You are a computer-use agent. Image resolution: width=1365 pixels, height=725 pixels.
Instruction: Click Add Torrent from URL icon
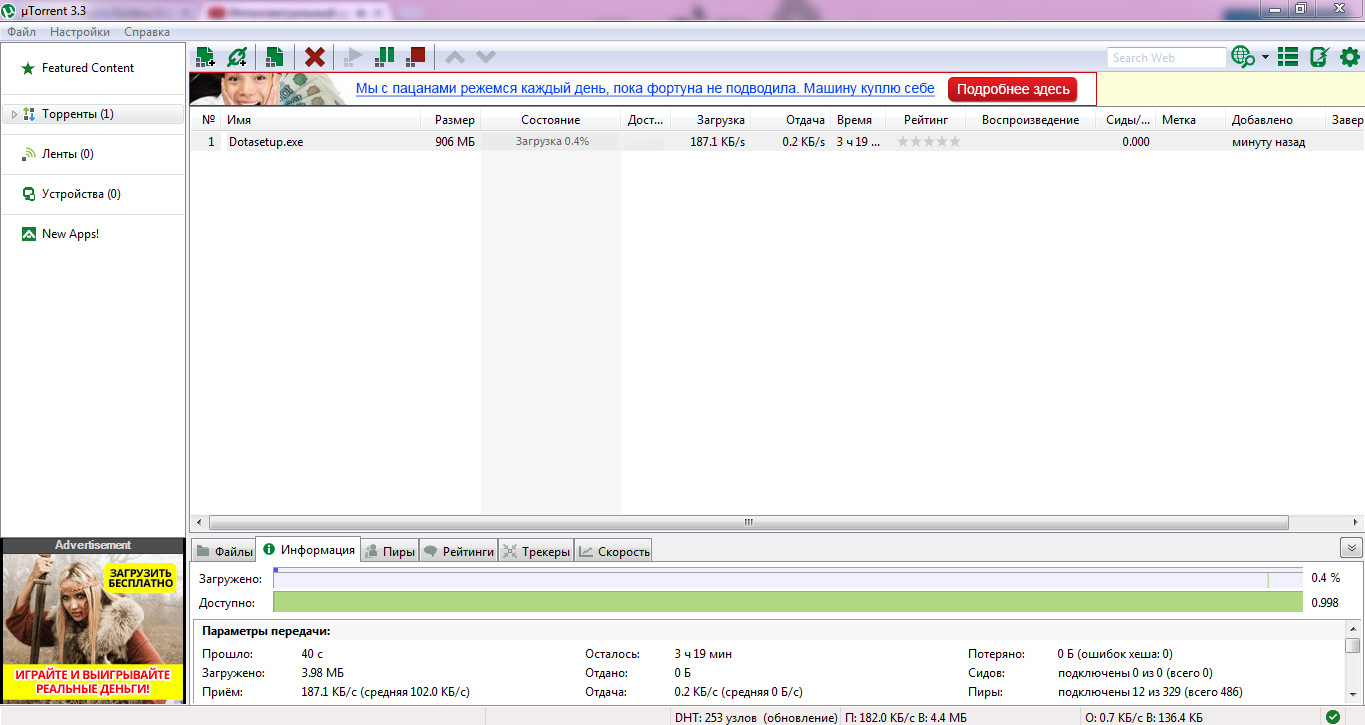click(237, 57)
